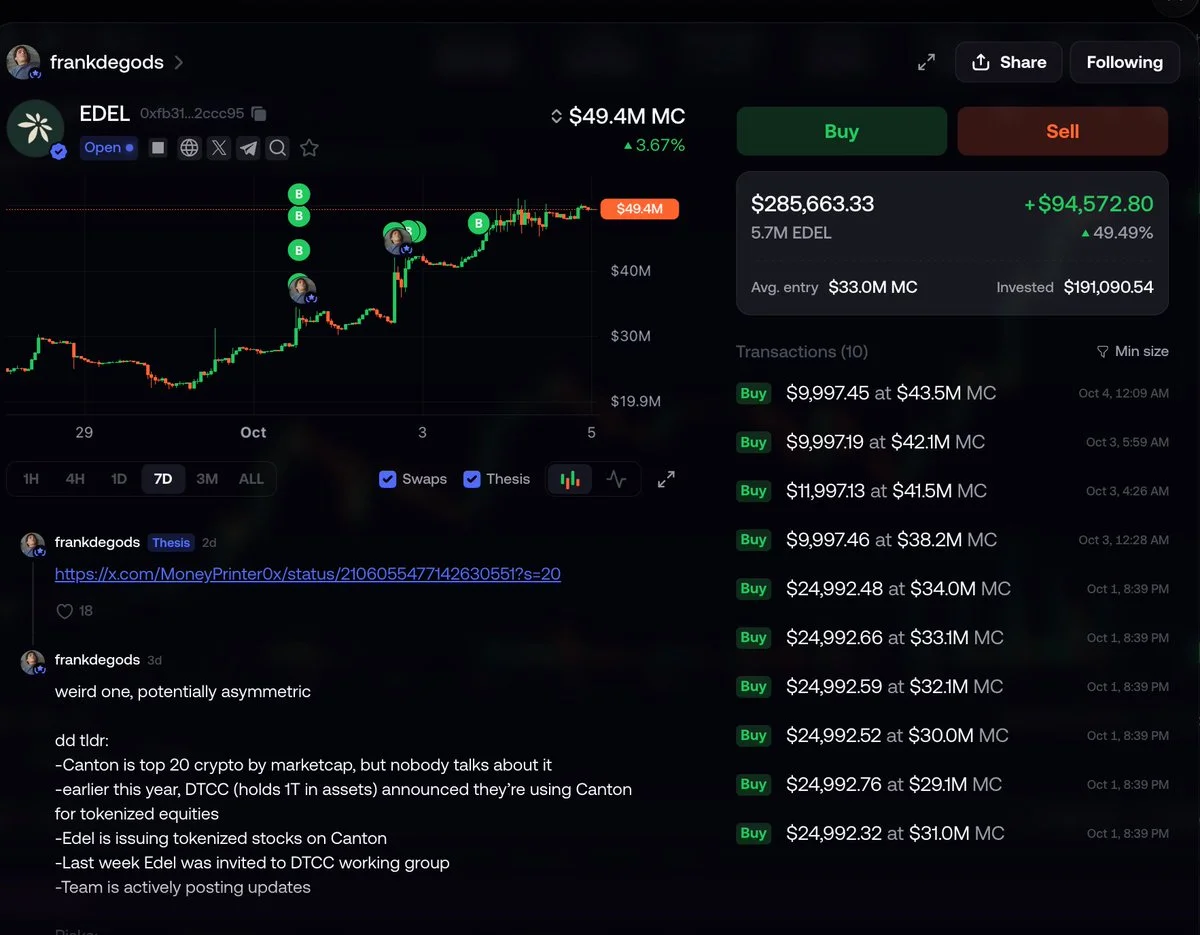Select the $24,992.76 at $29.1M MC transaction

point(952,785)
